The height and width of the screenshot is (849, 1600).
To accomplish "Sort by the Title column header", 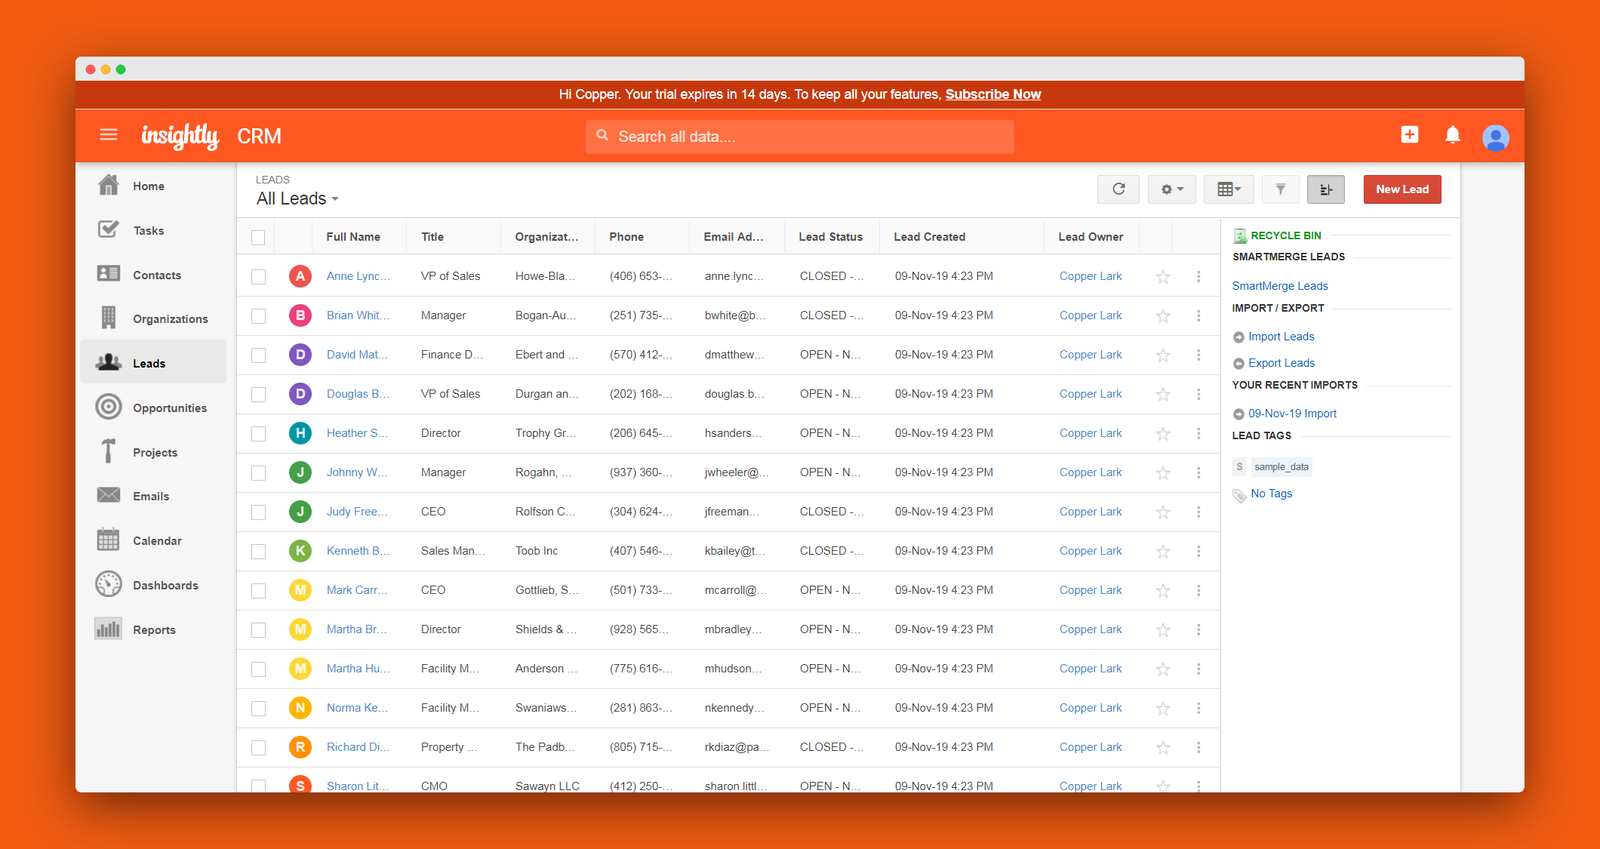I will [x=432, y=237].
